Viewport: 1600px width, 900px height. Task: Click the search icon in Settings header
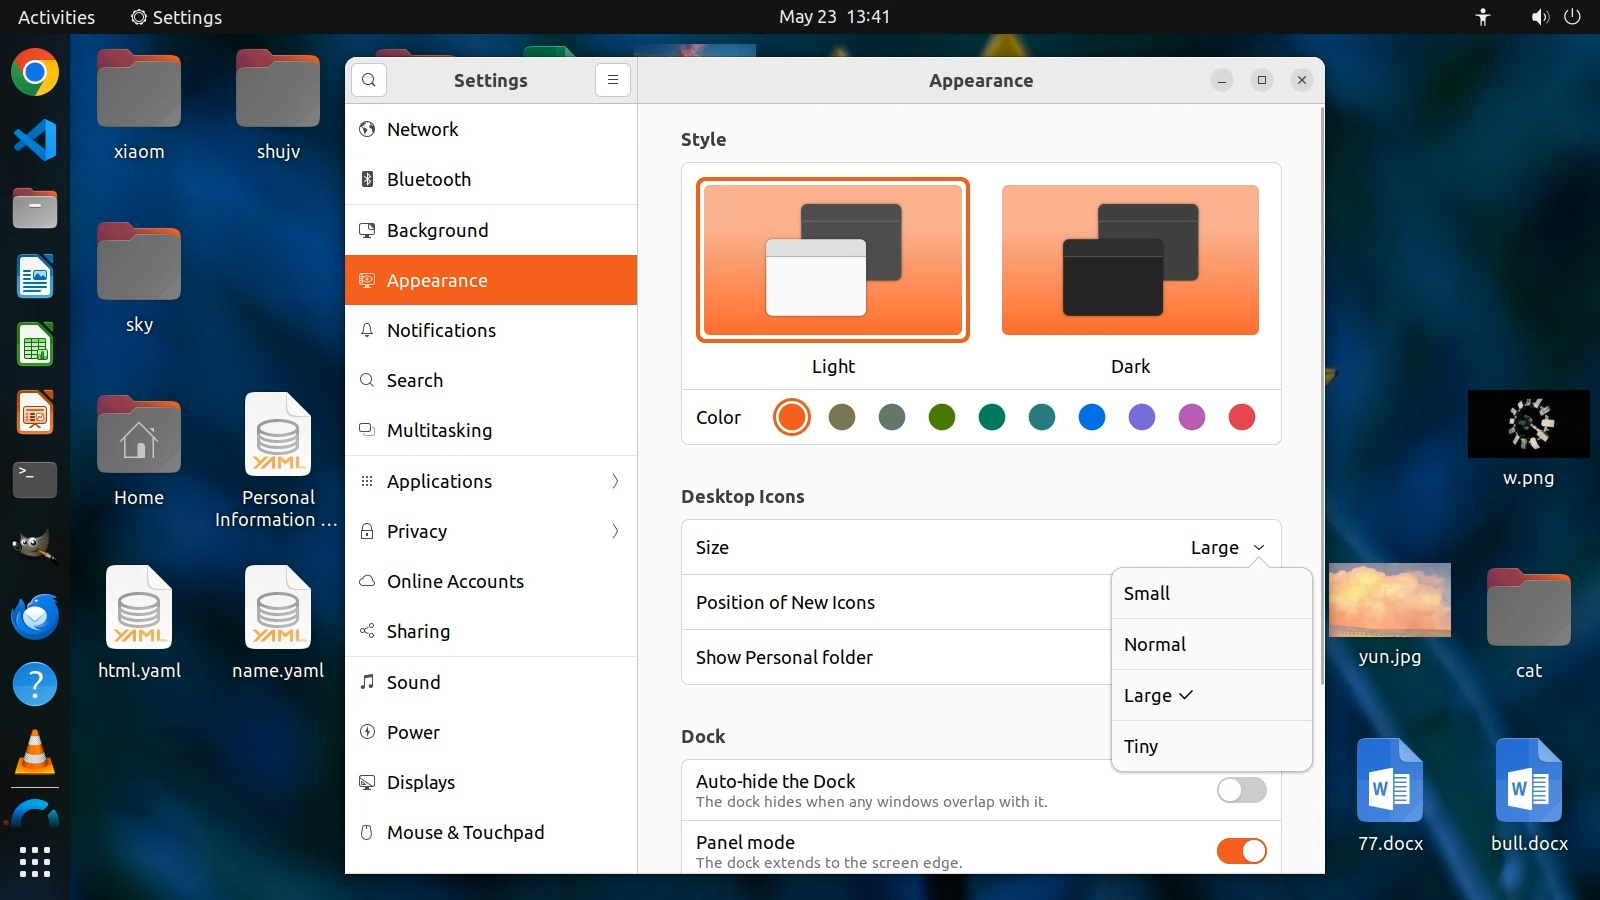(x=369, y=80)
